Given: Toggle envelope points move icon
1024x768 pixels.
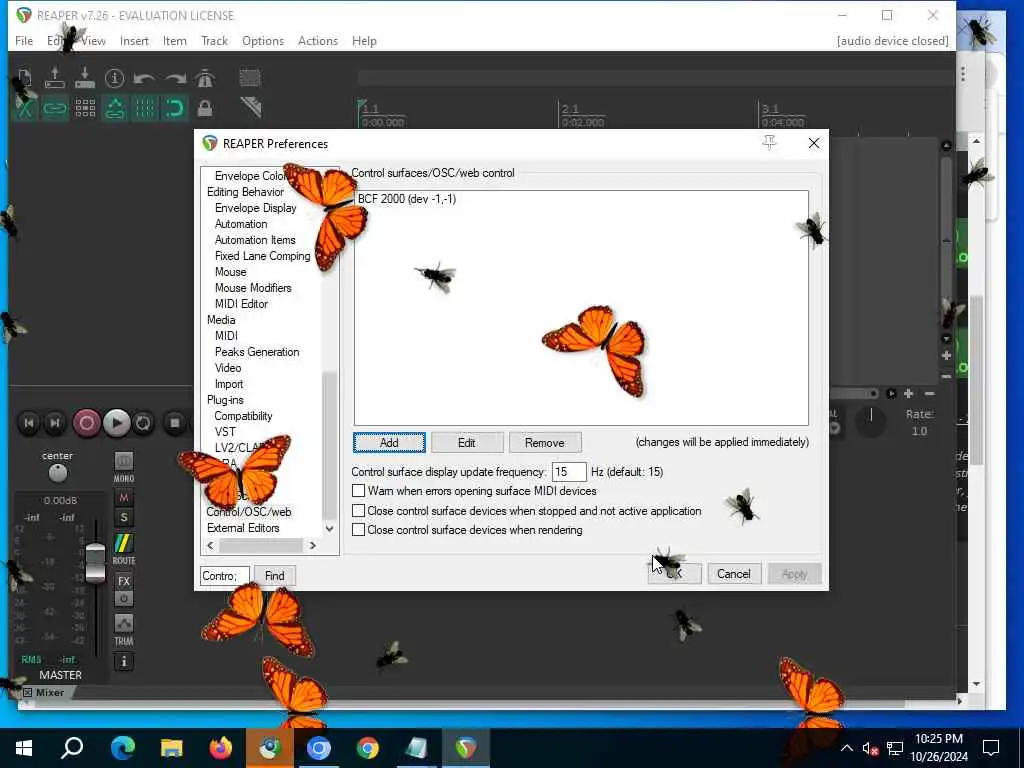Looking at the screenshot, I should click(x=115, y=108).
